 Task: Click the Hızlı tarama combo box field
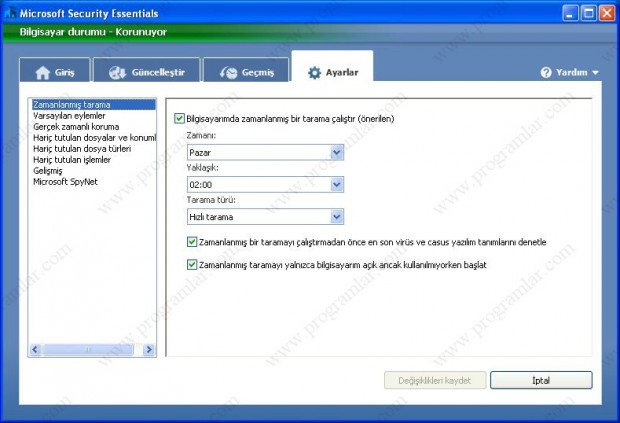pyautogui.click(x=265, y=217)
